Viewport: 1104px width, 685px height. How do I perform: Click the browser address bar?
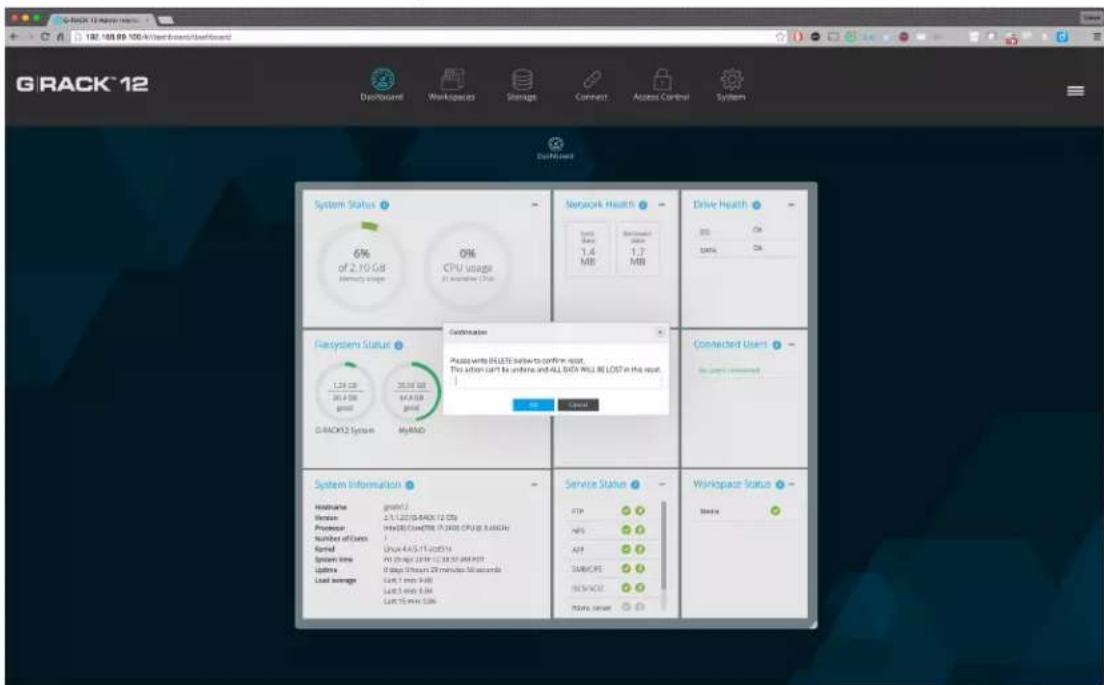point(422,37)
